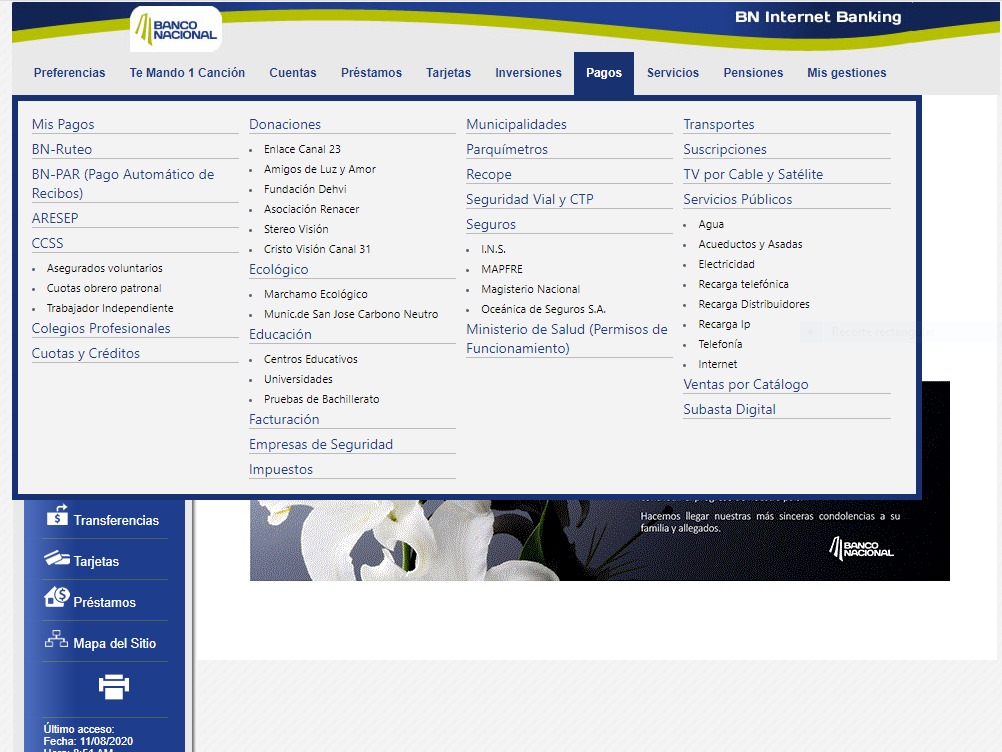Click the Tarjetas cards icon in sidebar
Viewport: 1002px width, 752px height.
(56, 559)
